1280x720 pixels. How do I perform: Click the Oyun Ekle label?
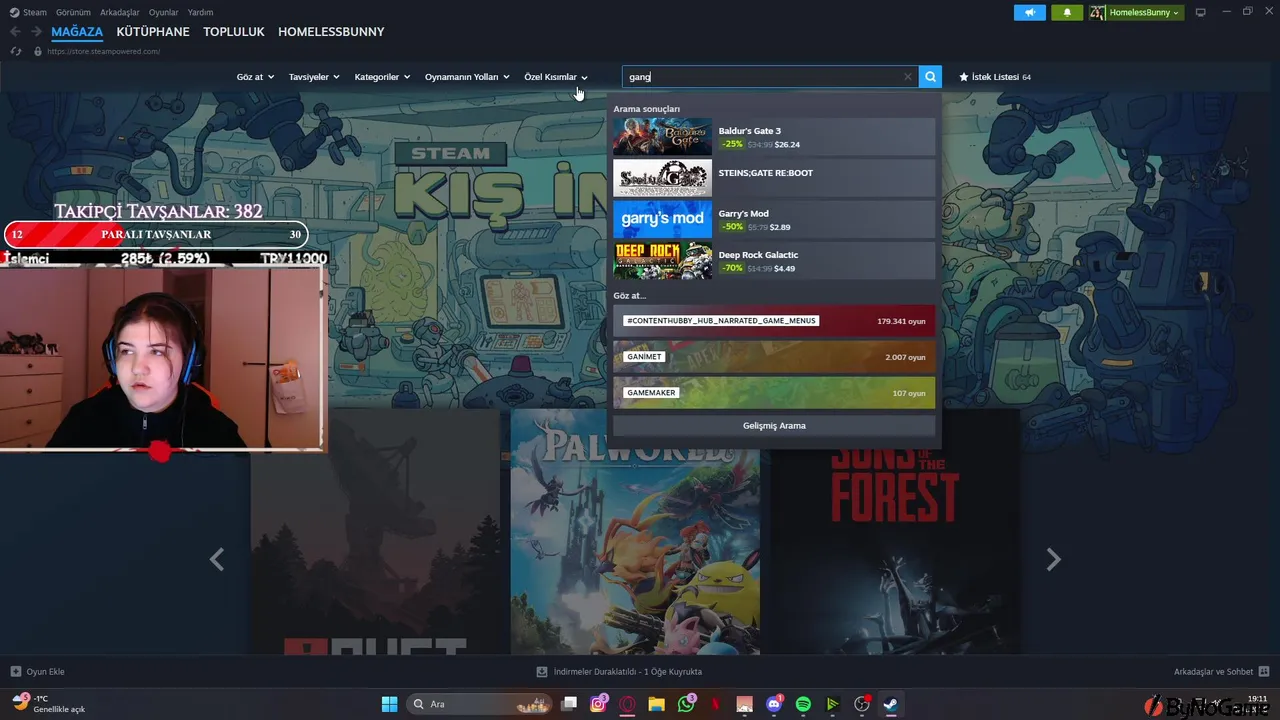[x=45, y=672]
